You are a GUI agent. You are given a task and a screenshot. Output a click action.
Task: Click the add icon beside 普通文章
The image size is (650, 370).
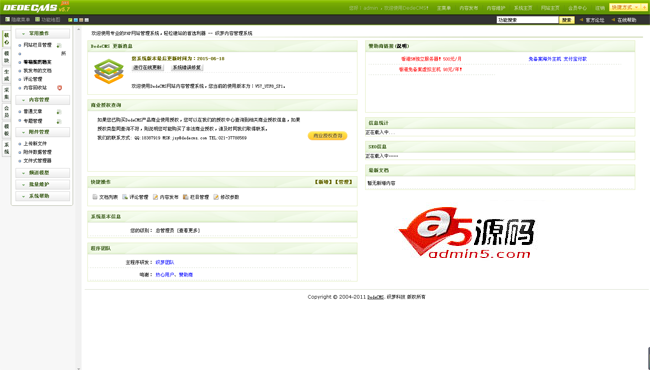(x=59, y=111)
